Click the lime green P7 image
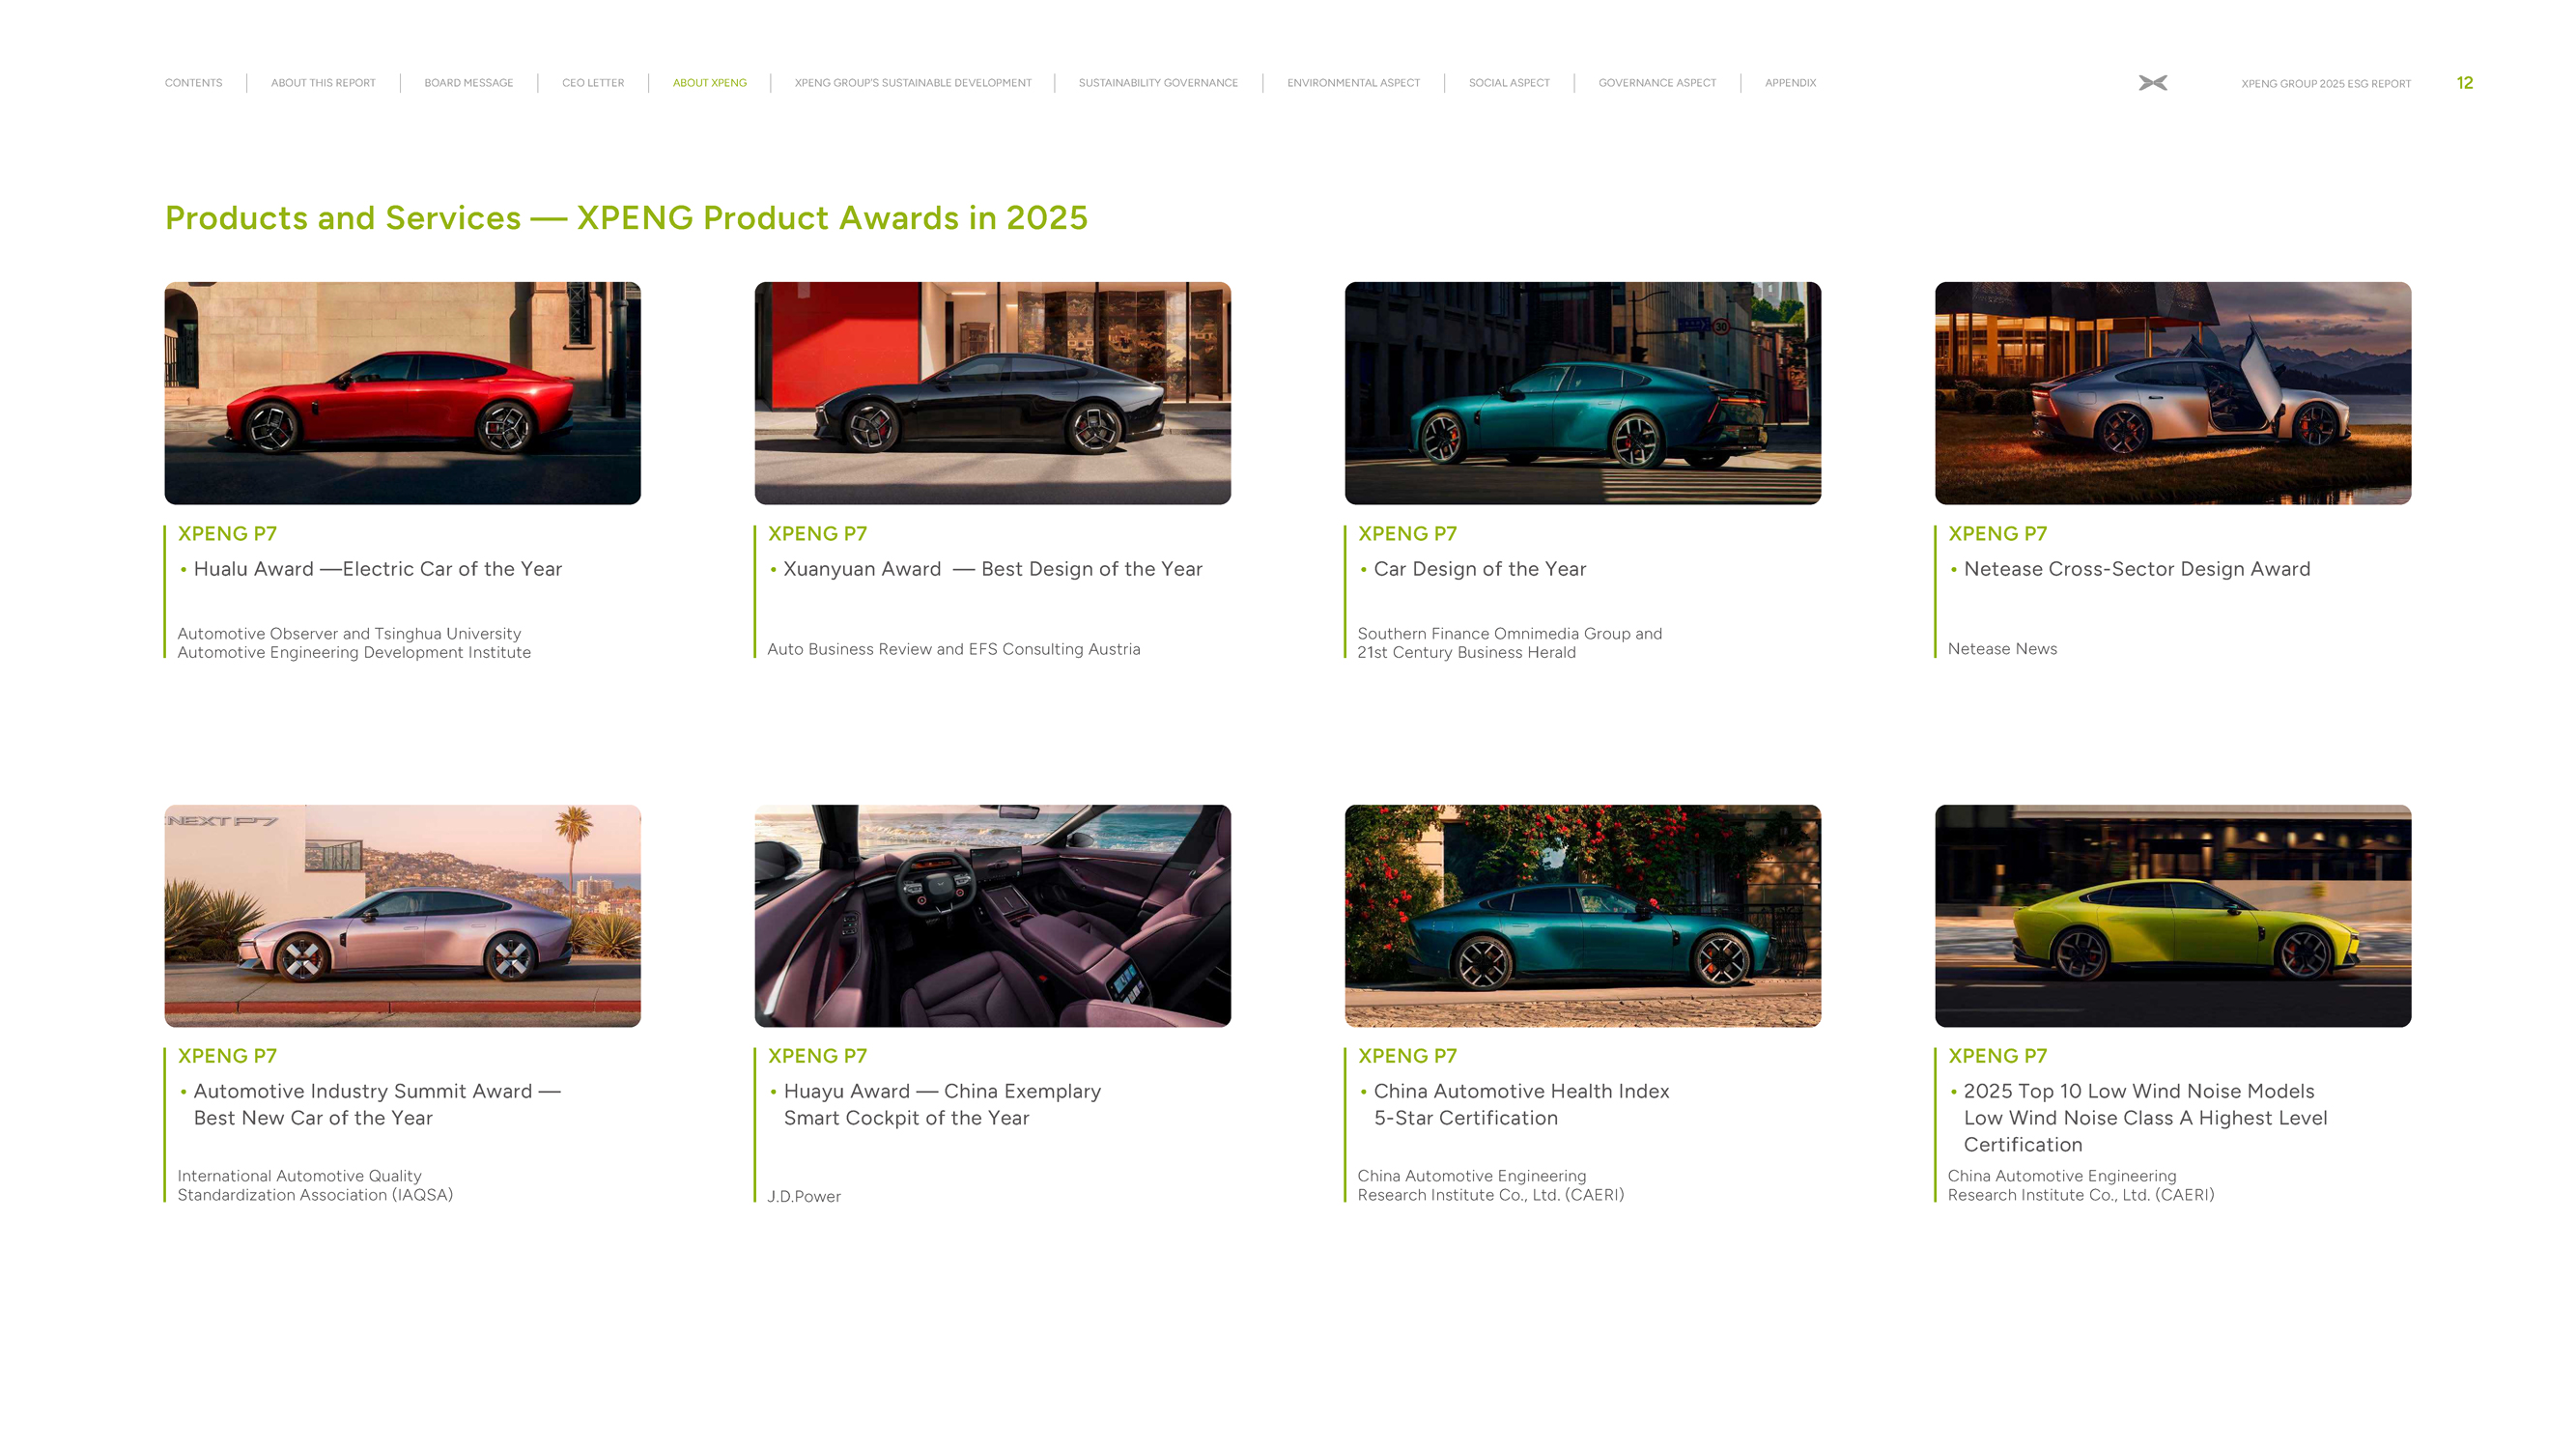This screenshot has width=2576, height=1449. pos(2172,915)
